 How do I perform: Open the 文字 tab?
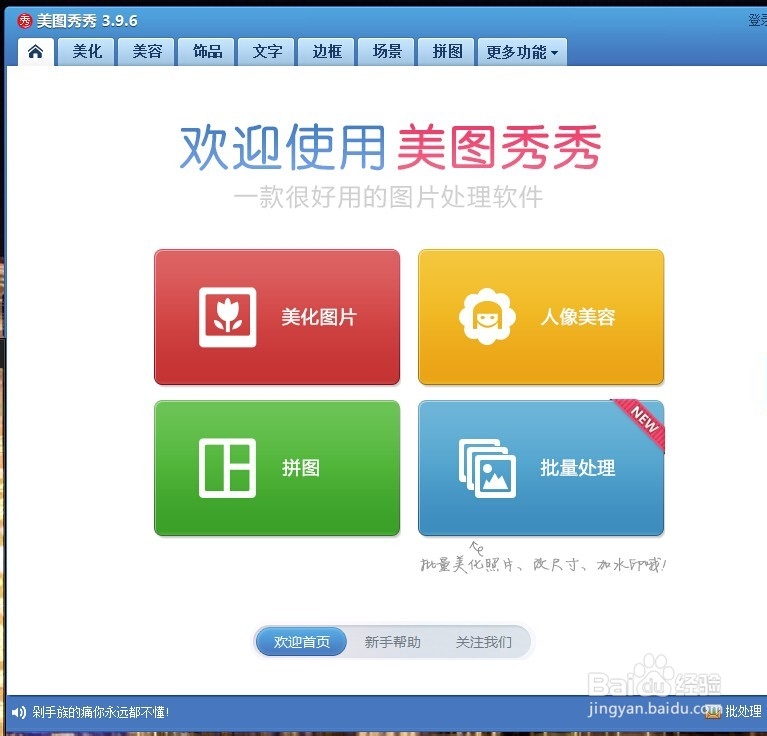[267, 51]
